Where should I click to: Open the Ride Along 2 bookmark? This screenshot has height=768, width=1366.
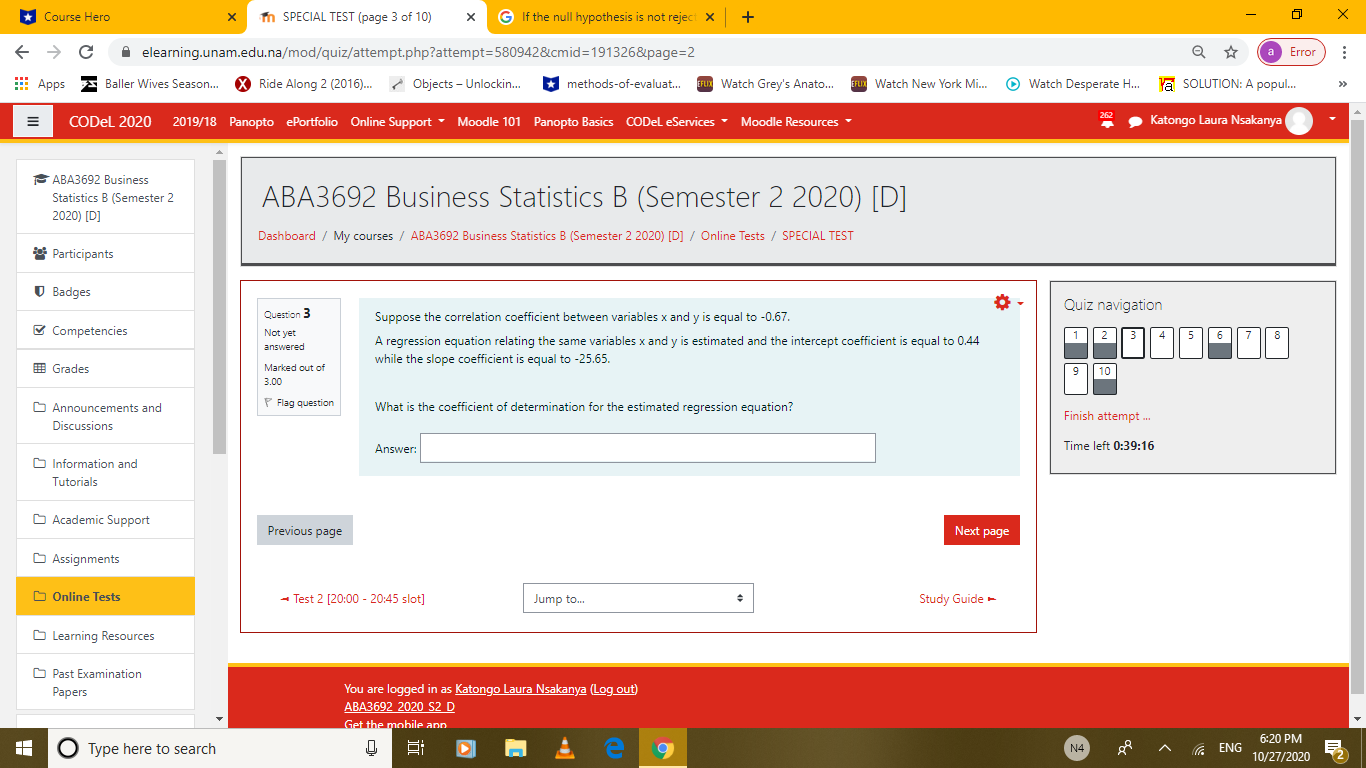coord(303,84)
